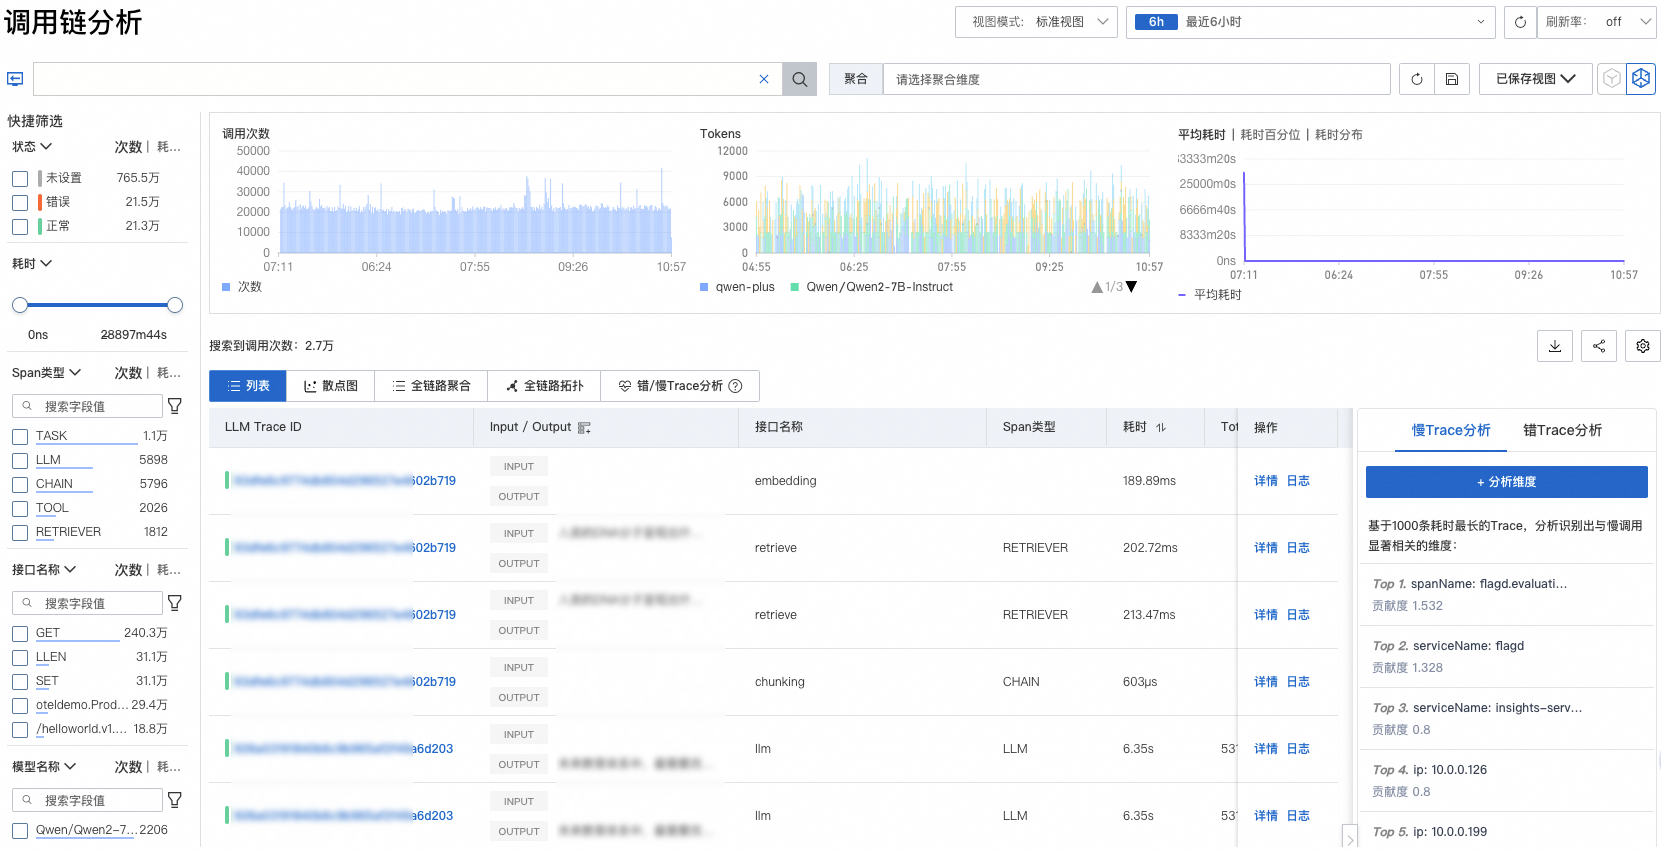
Task: Open the 已保存视图 dropdown
Action: pos(1536,79)
